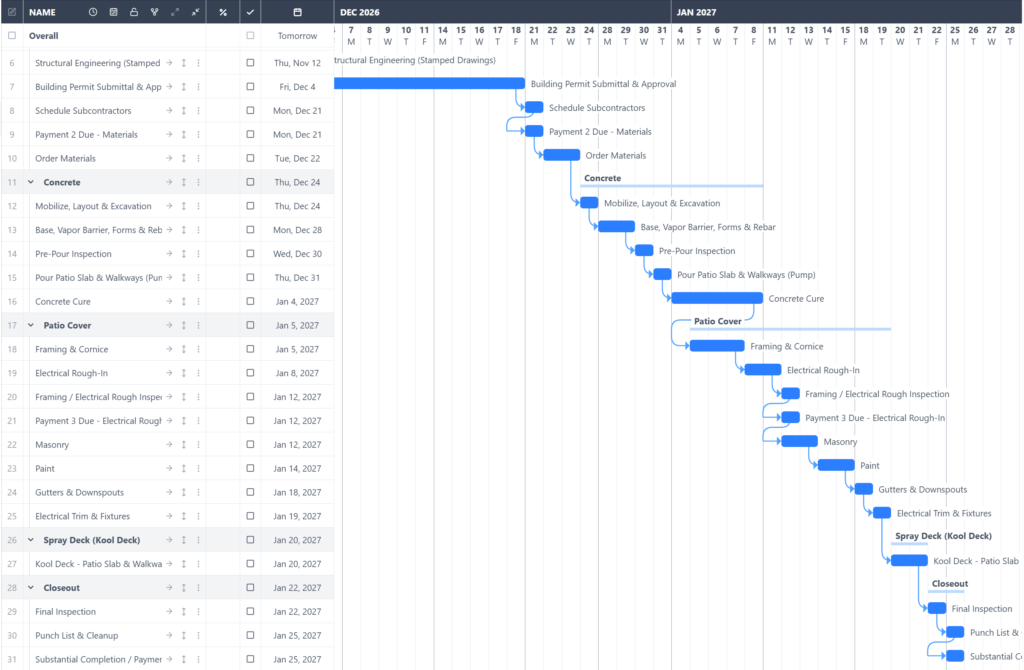Click row number 14 in the task list

click(x=12, y=253)
